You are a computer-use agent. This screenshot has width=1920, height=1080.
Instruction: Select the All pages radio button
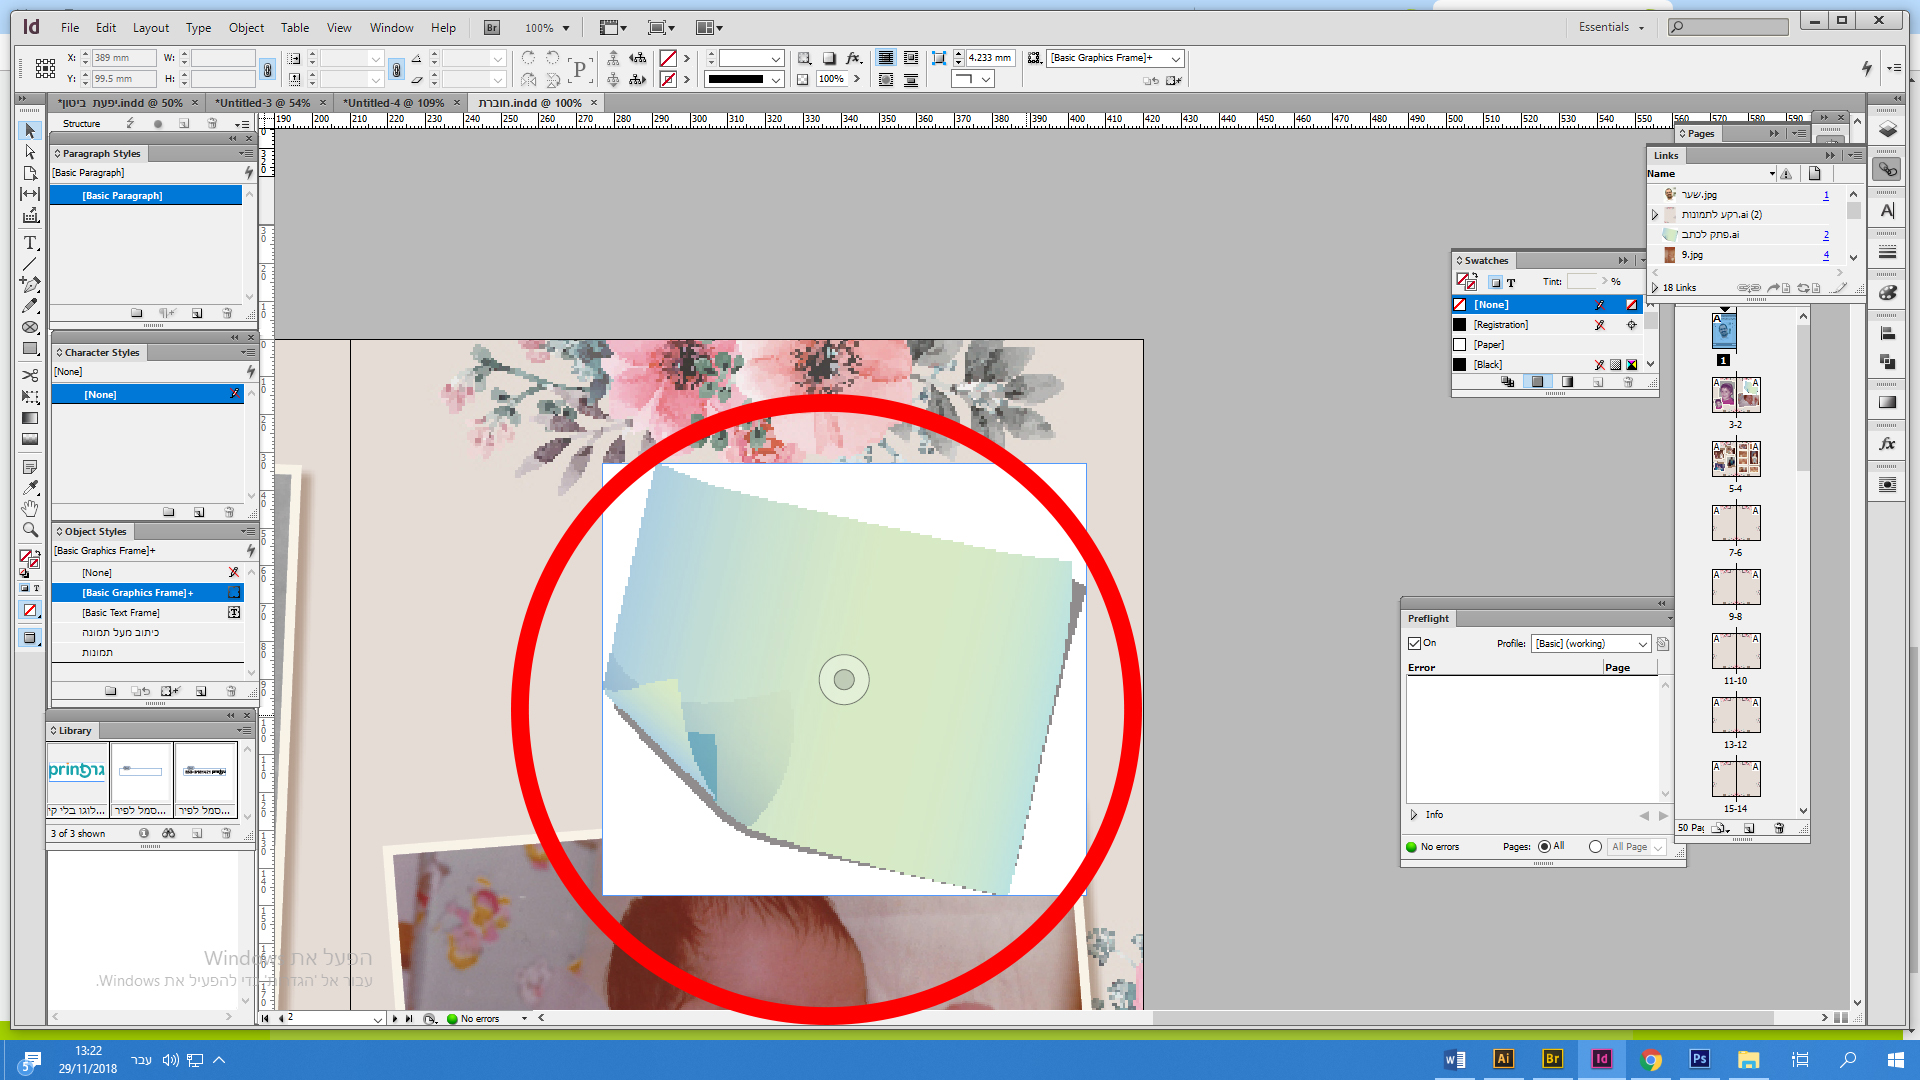tap(1544, 847)
